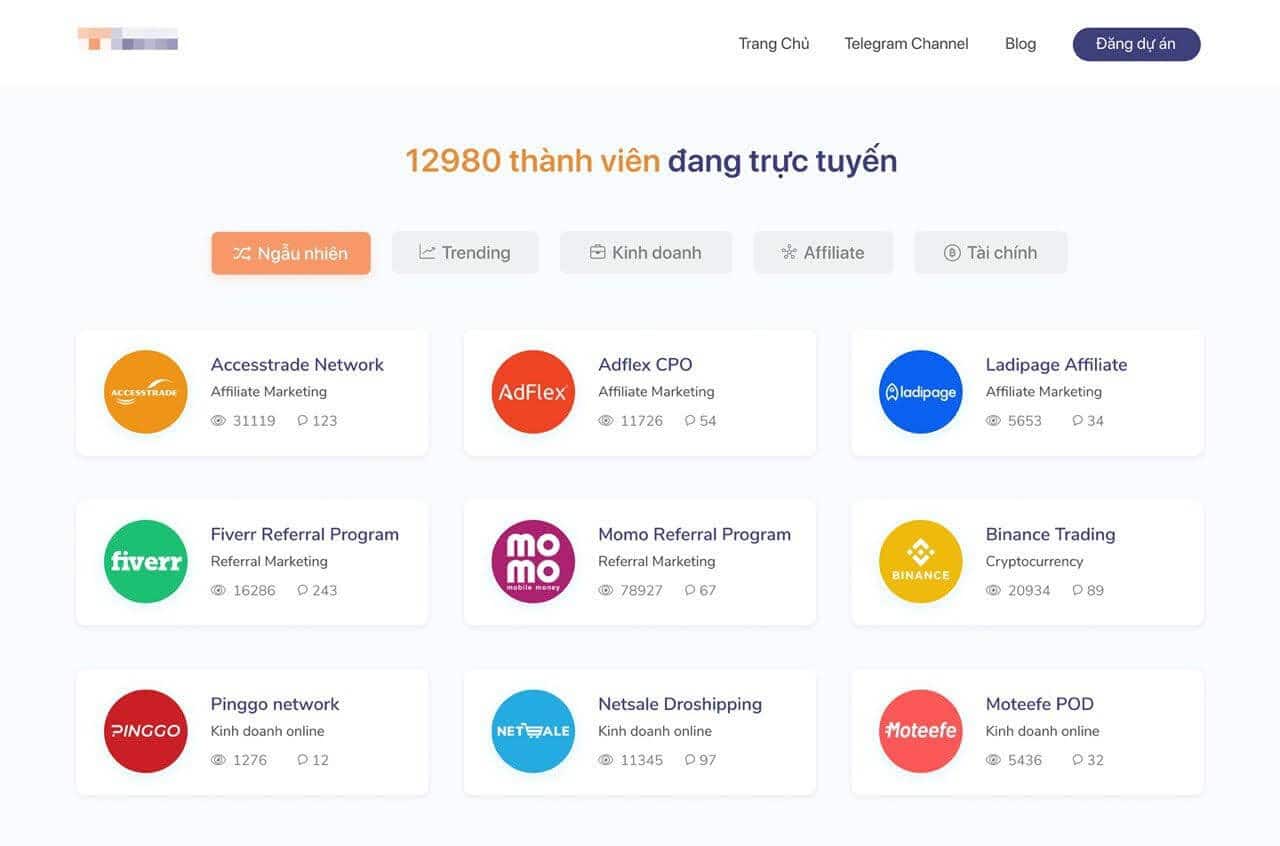
Task: Click eye views icon on Fiverr Referral card
Action: click(x=219, y=591)
